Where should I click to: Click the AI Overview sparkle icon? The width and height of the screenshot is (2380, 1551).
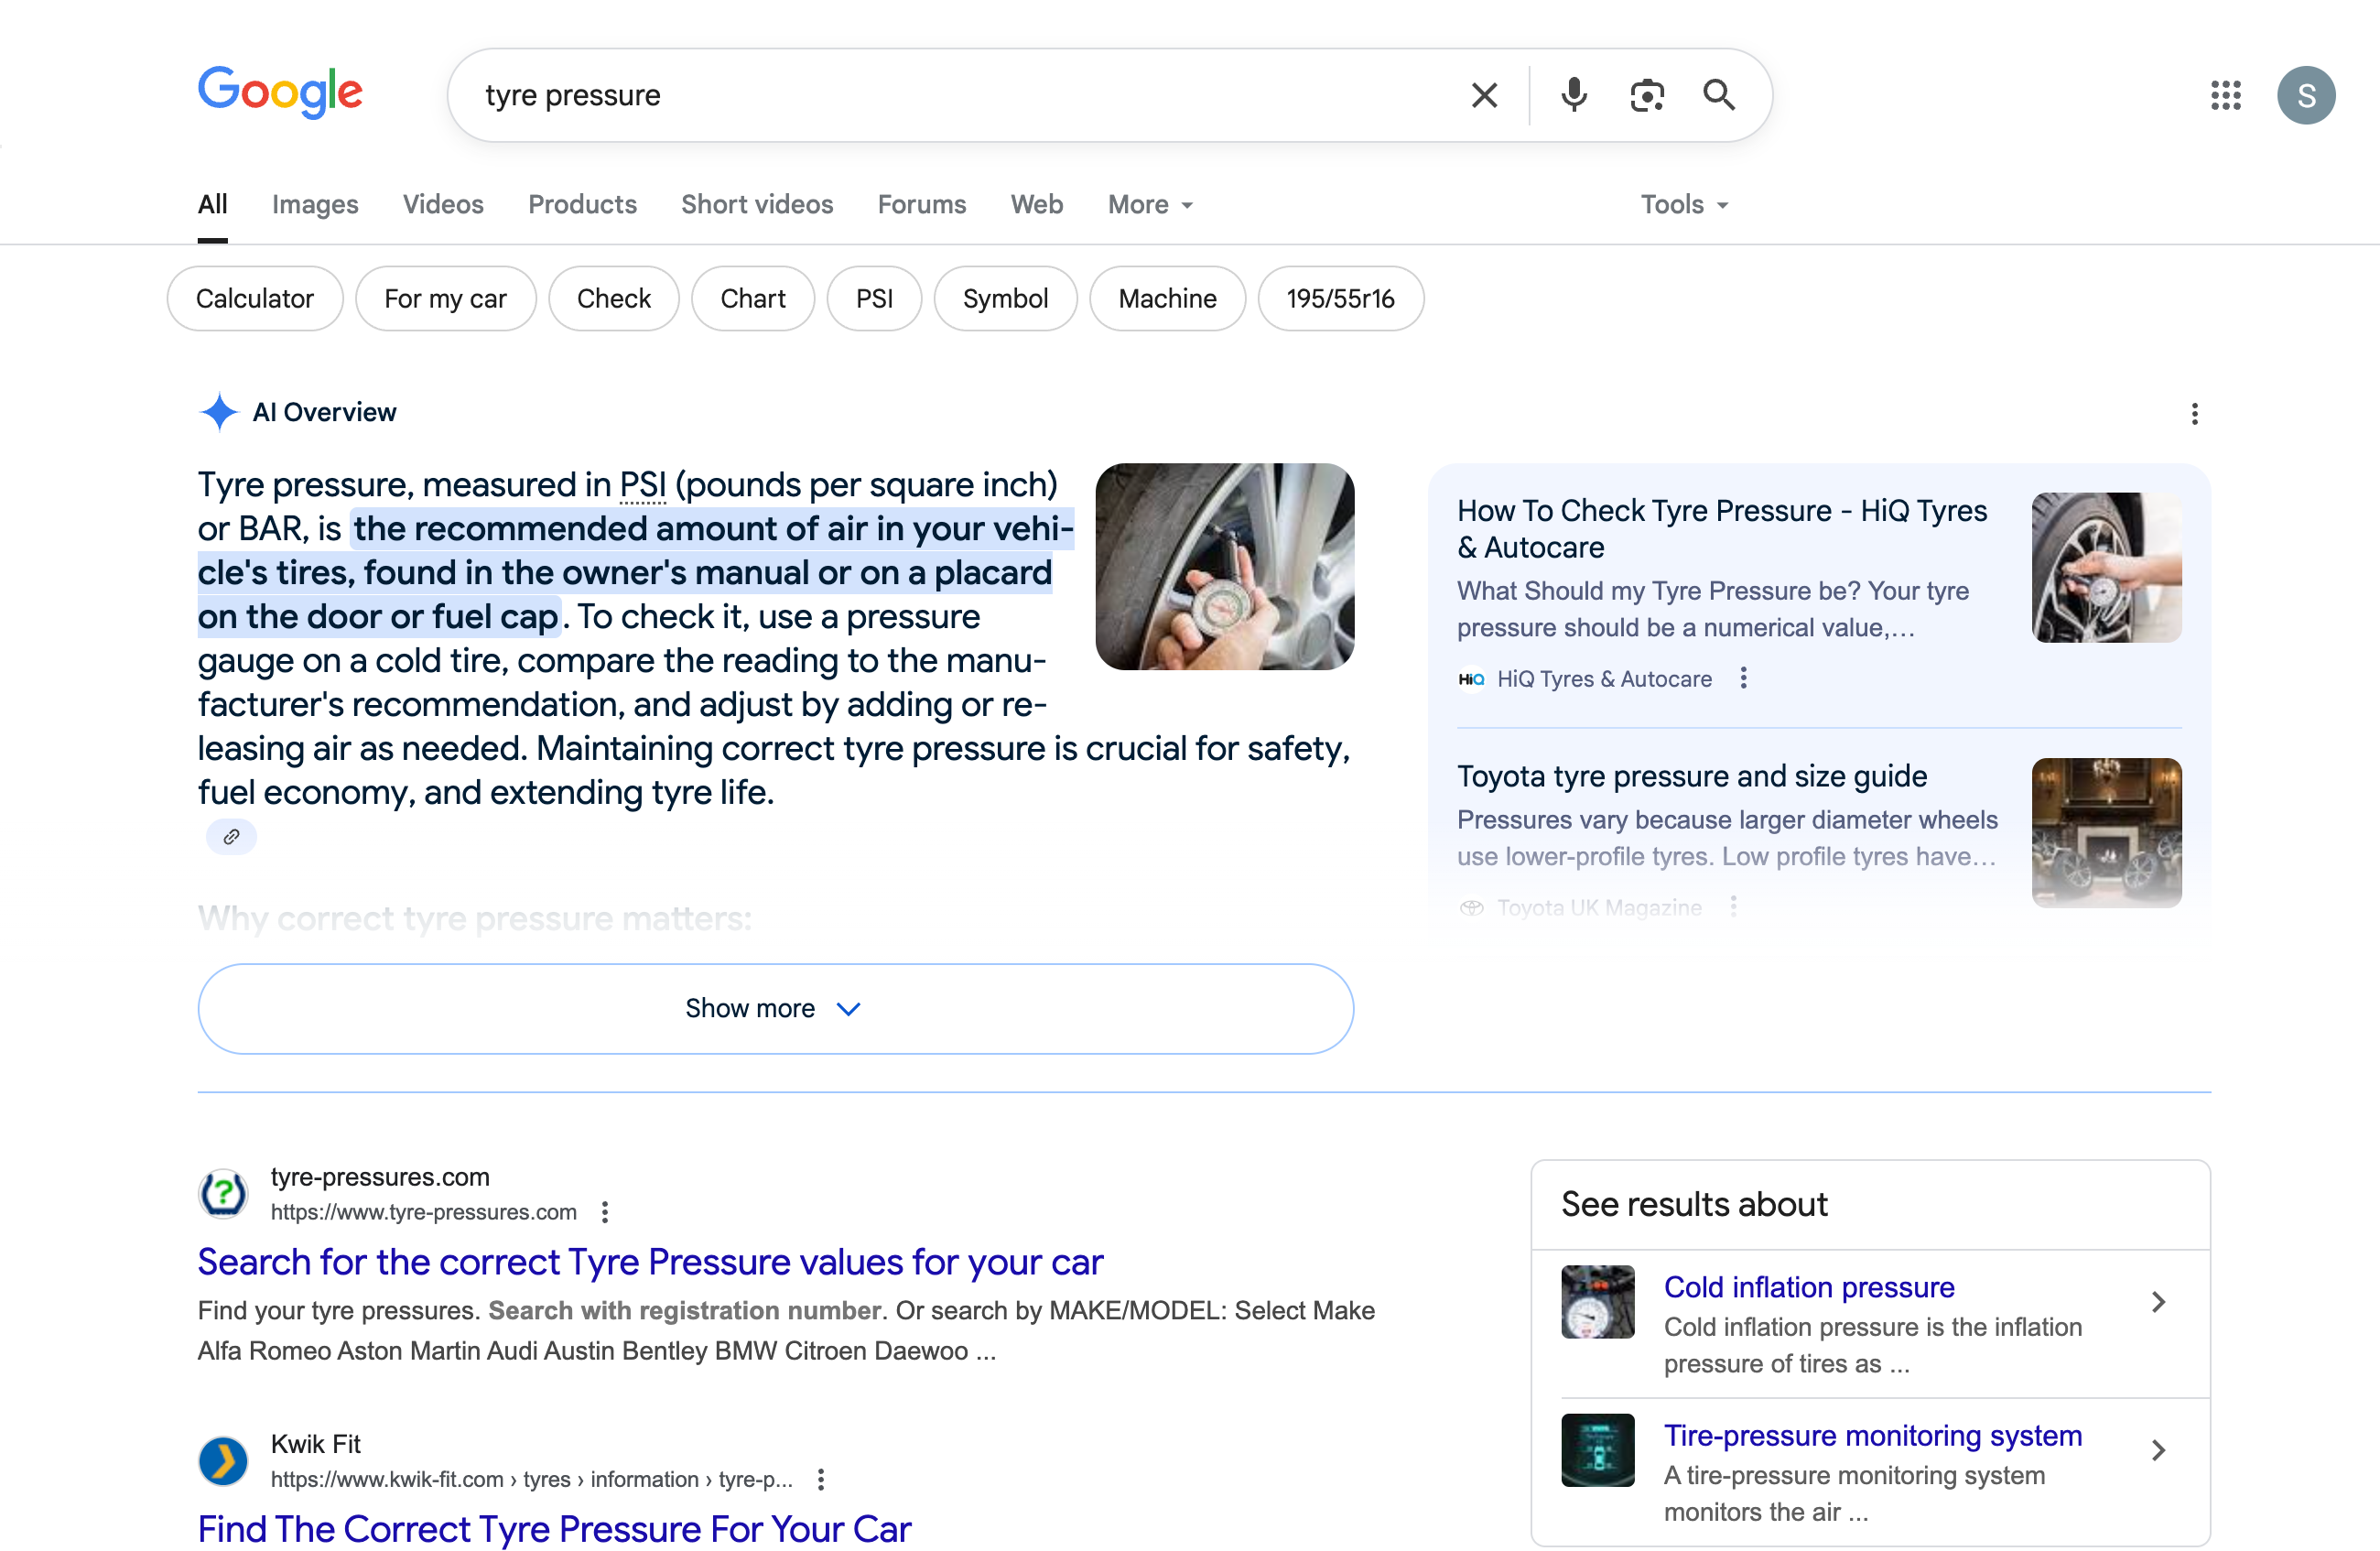[x=219, y=412]
